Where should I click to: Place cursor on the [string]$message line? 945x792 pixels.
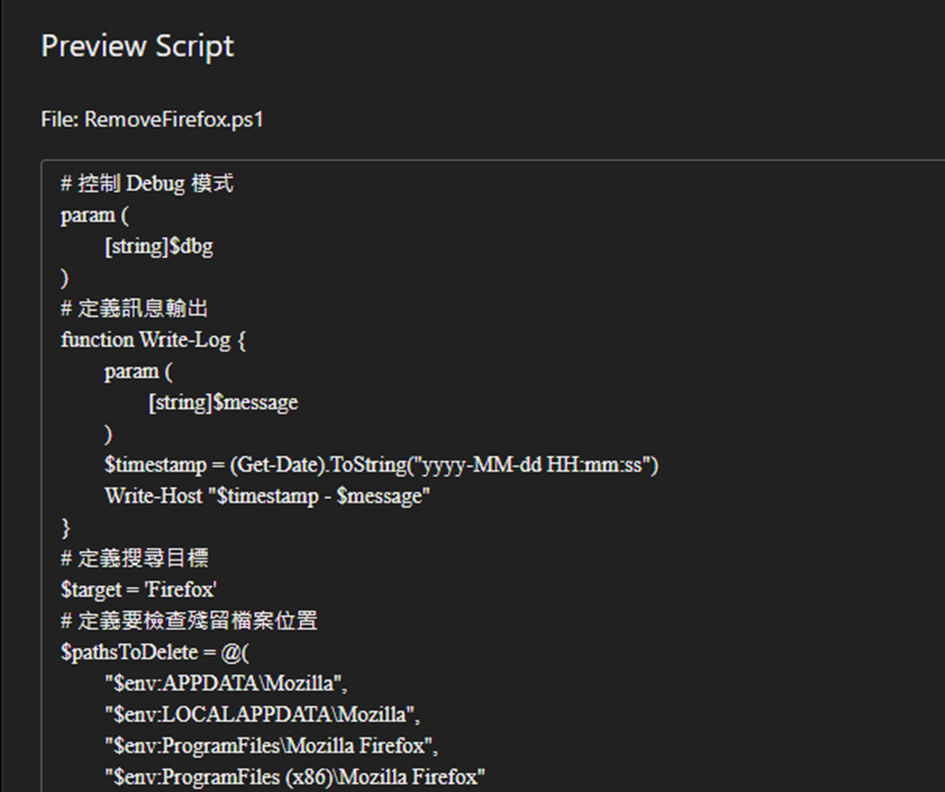tap(223, 403)
